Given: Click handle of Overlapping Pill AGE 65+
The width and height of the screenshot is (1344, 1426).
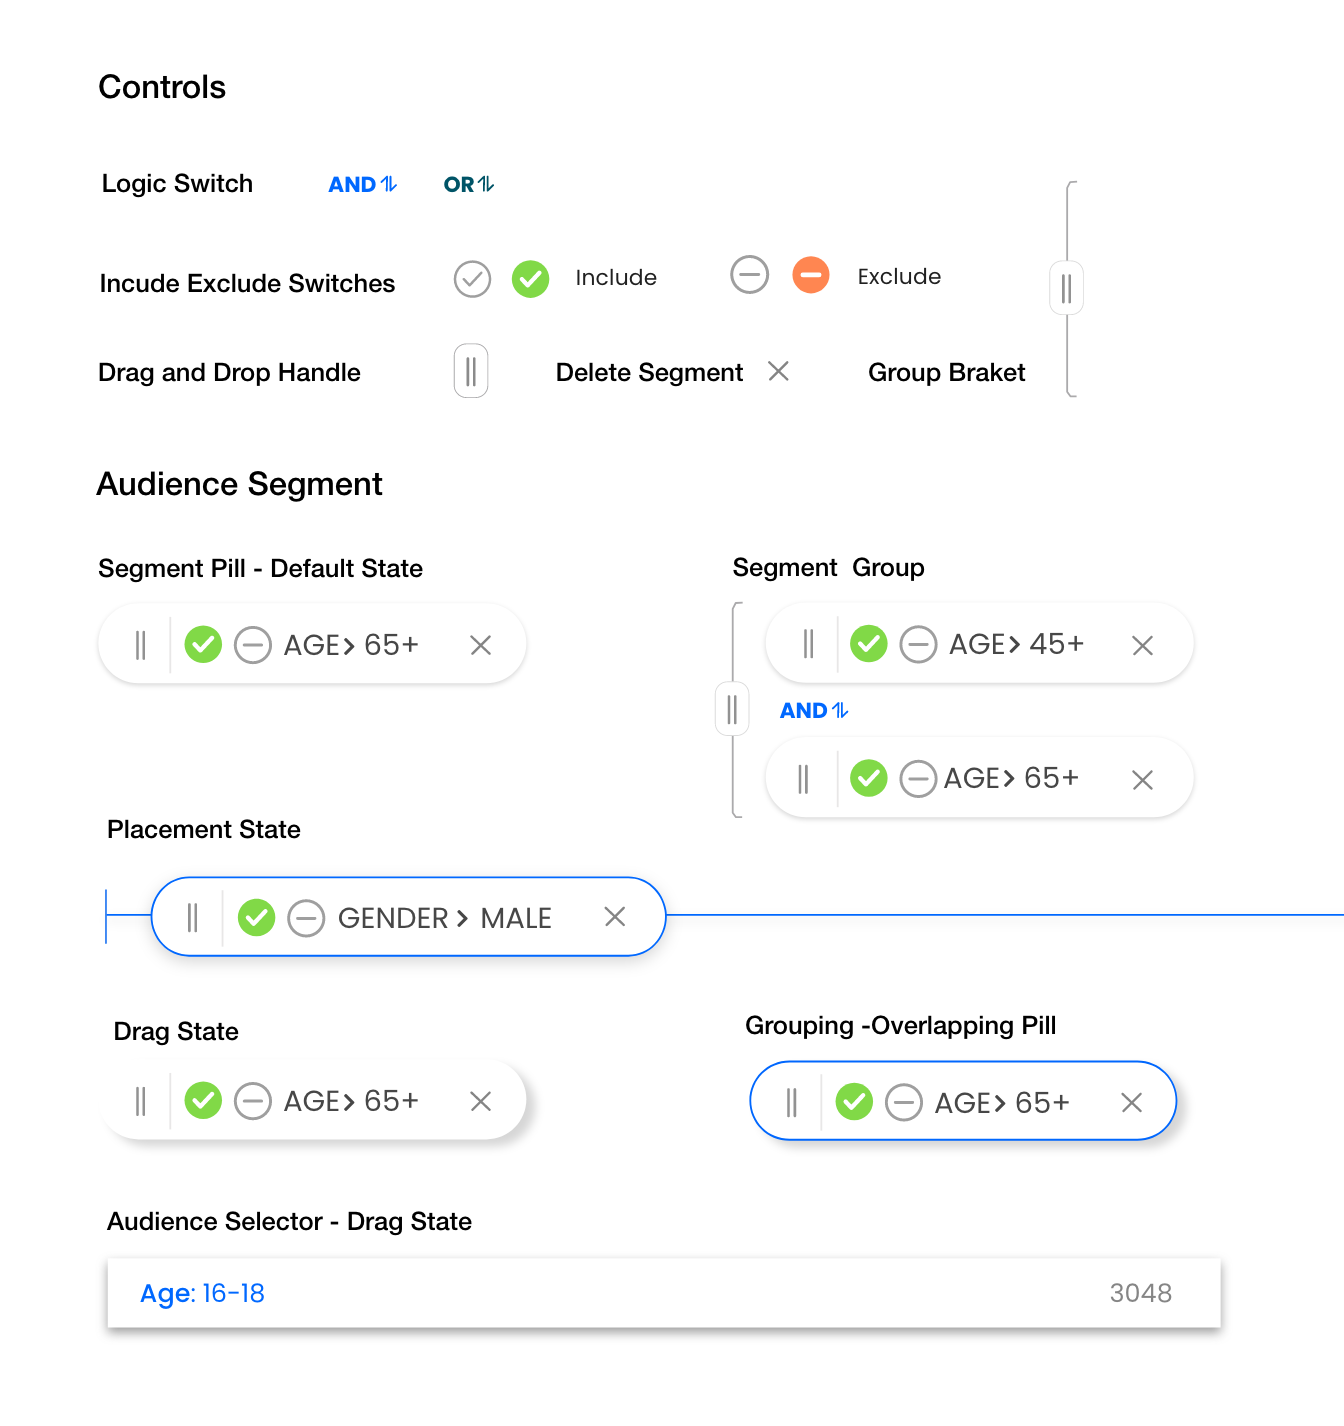Looking at the screenshot, I should pos(791,1102).
